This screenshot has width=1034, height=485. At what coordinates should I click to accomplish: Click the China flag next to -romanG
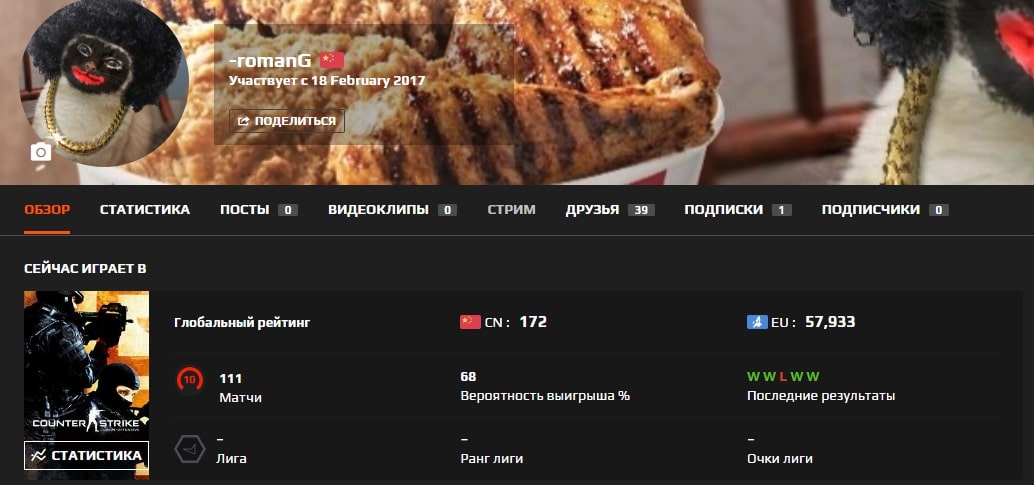point(332,61)
